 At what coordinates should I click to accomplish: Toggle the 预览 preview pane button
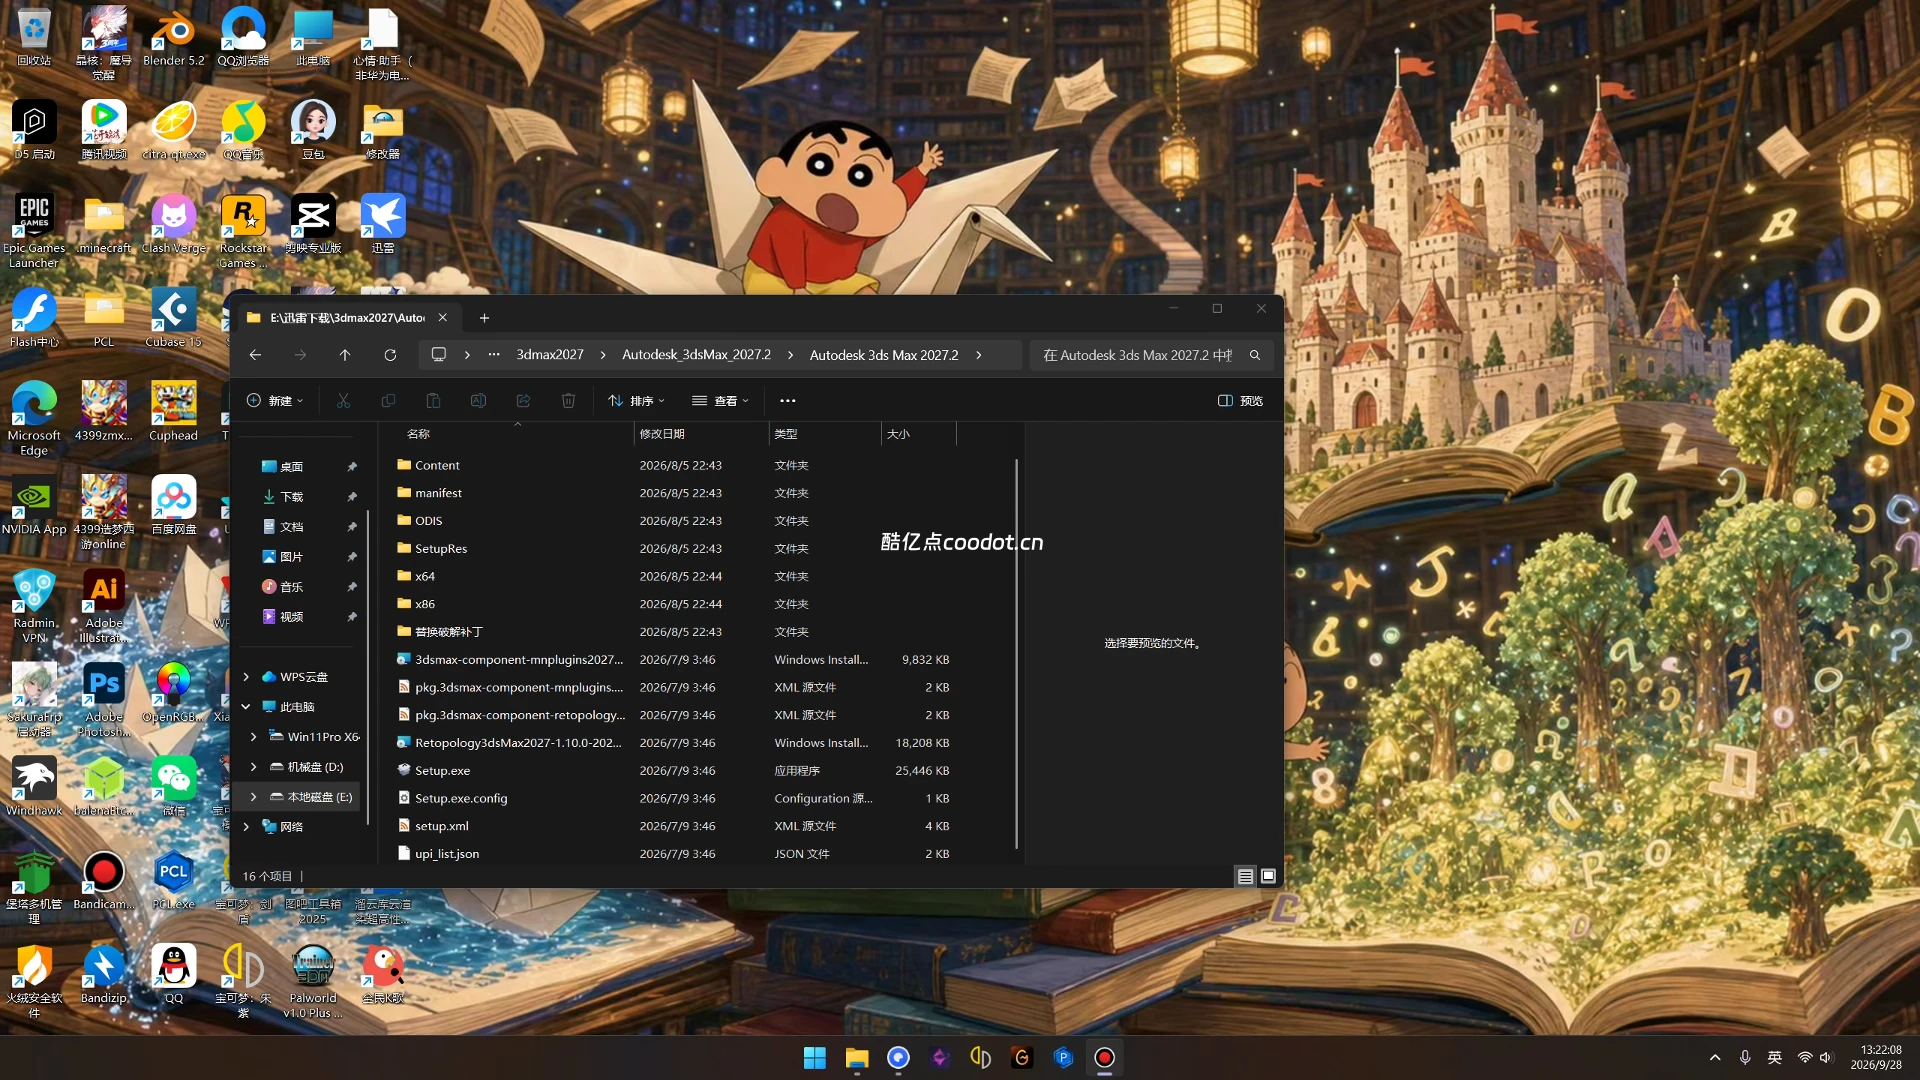coord(1240,401)
